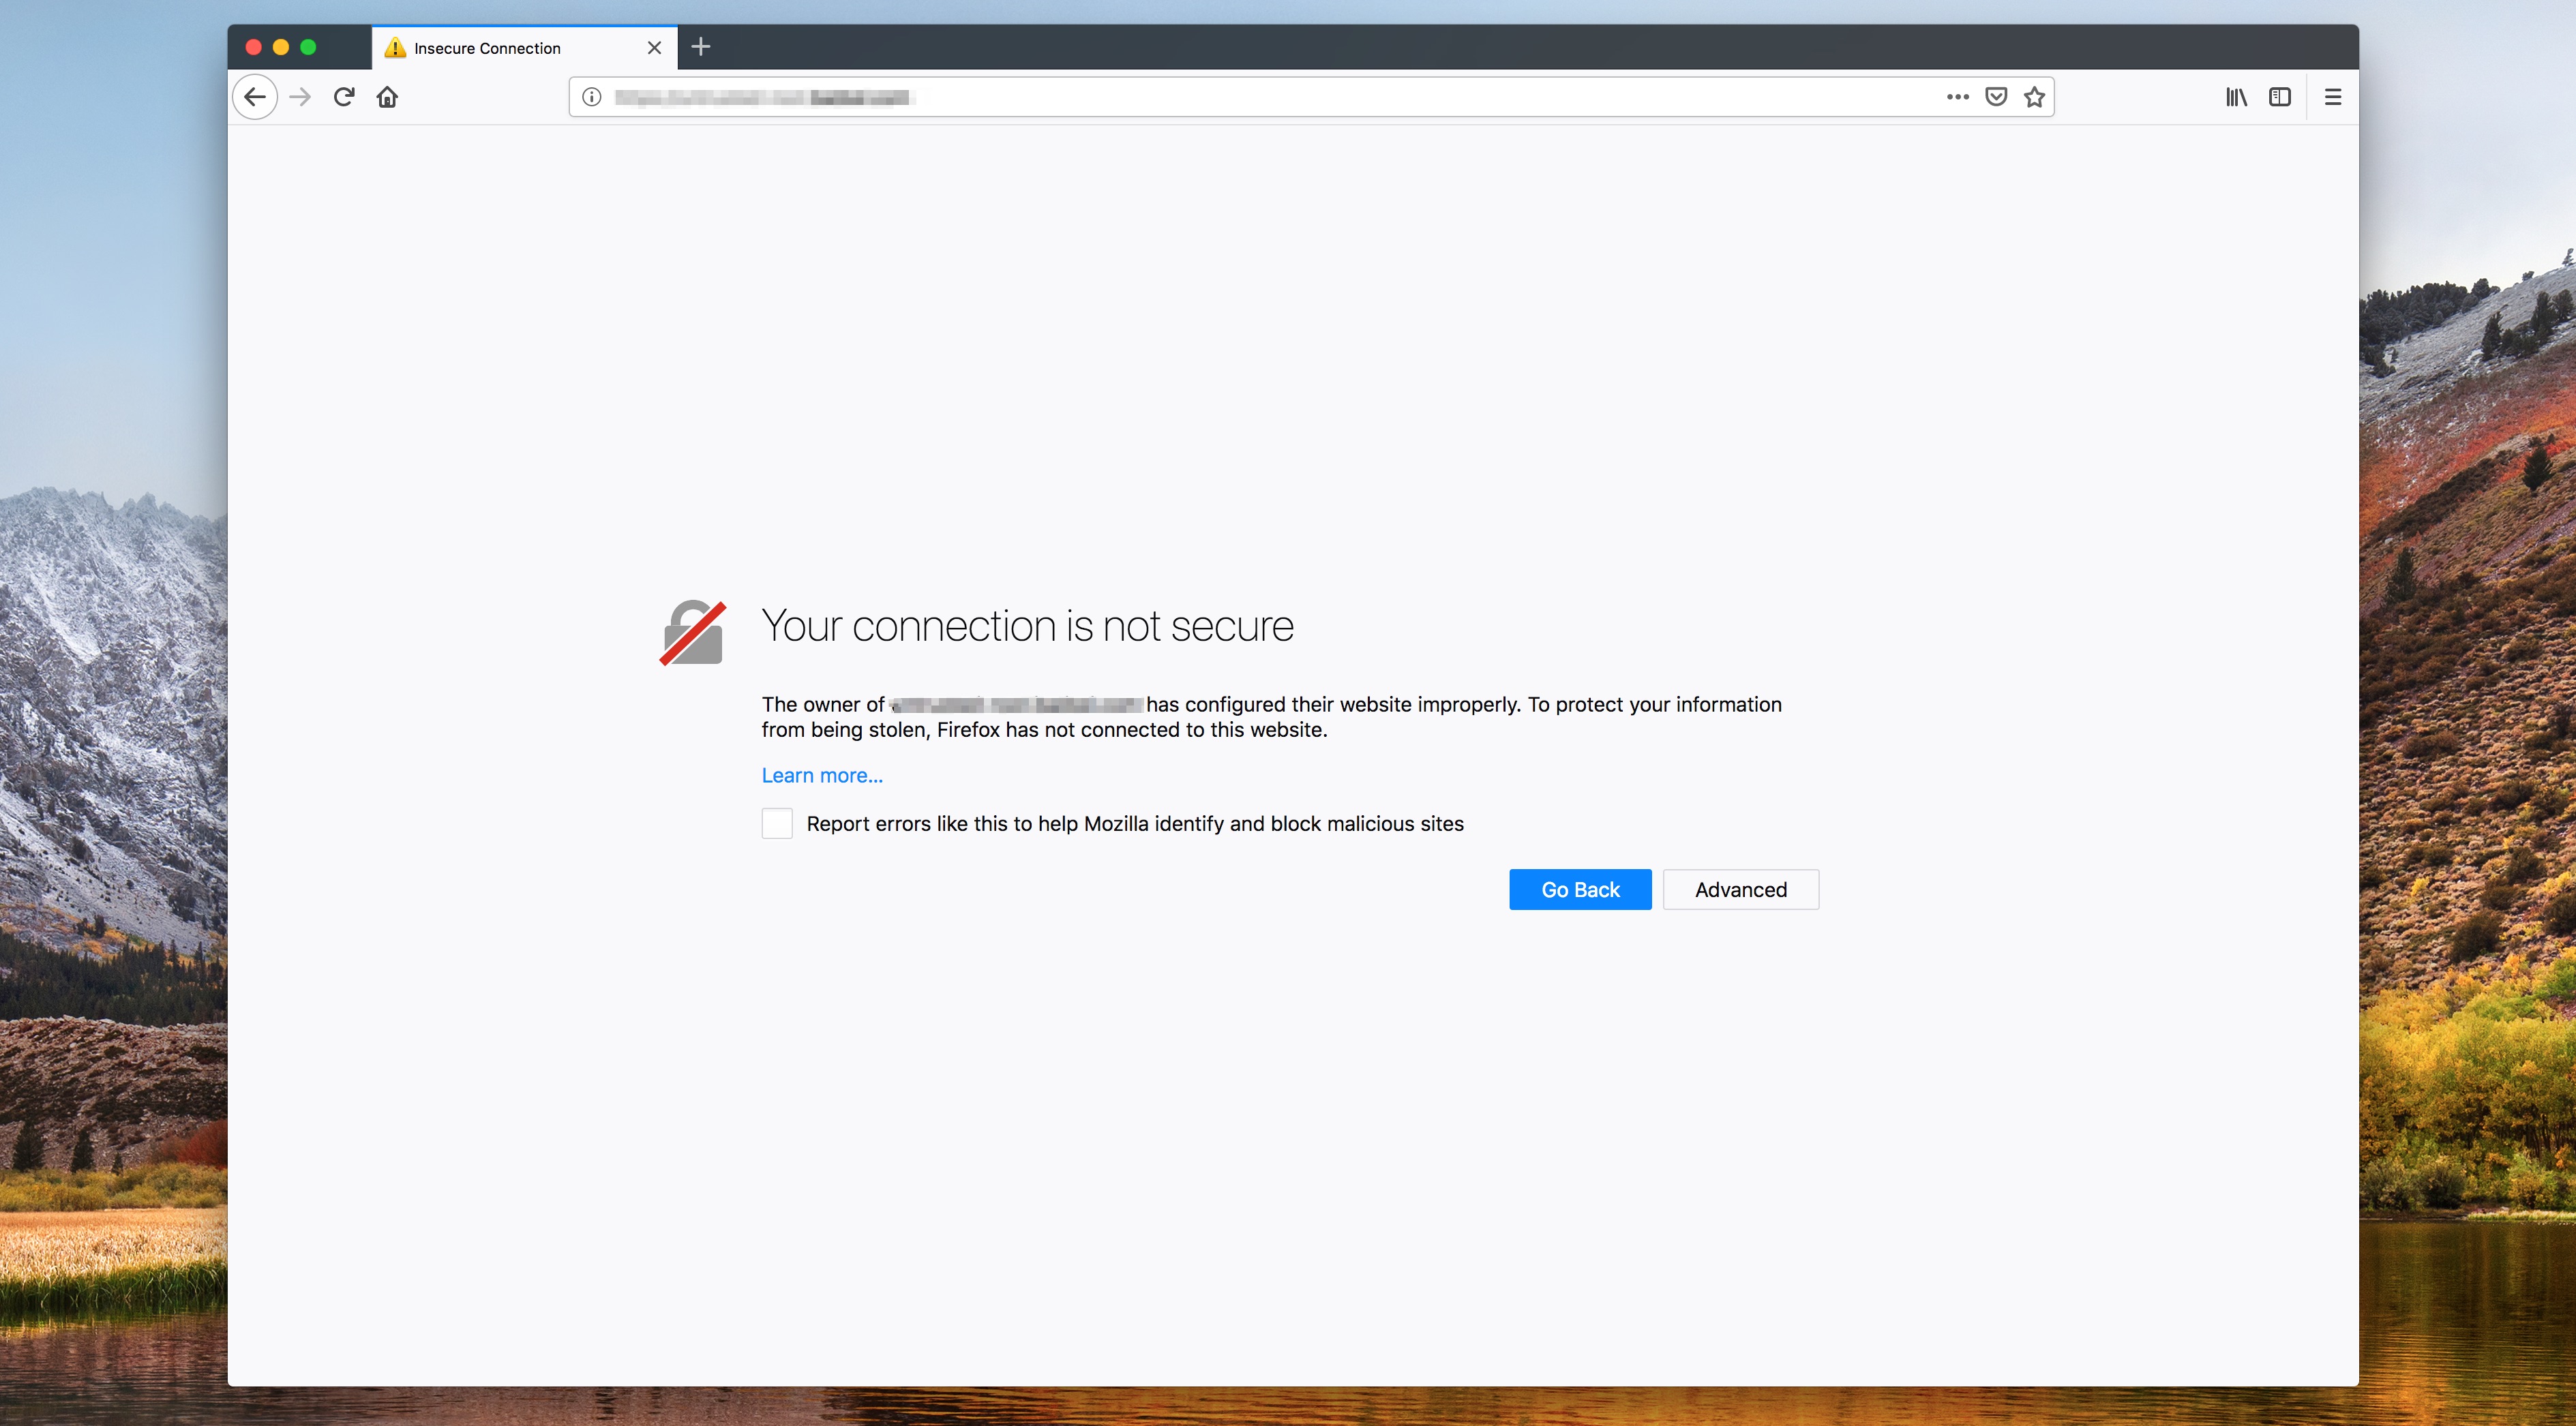The image size is (2576, 1426).
Task: Click the blue Go Back button
Action: pyautogui.click(x=1579, y=889)
